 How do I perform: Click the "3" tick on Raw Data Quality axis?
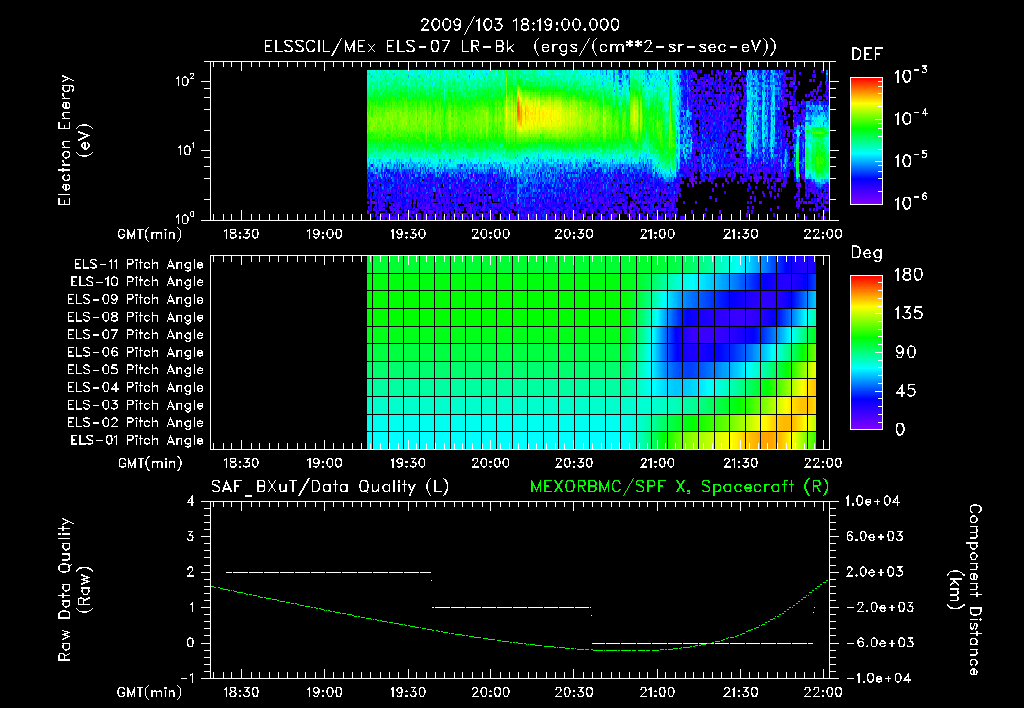[191, 536]
